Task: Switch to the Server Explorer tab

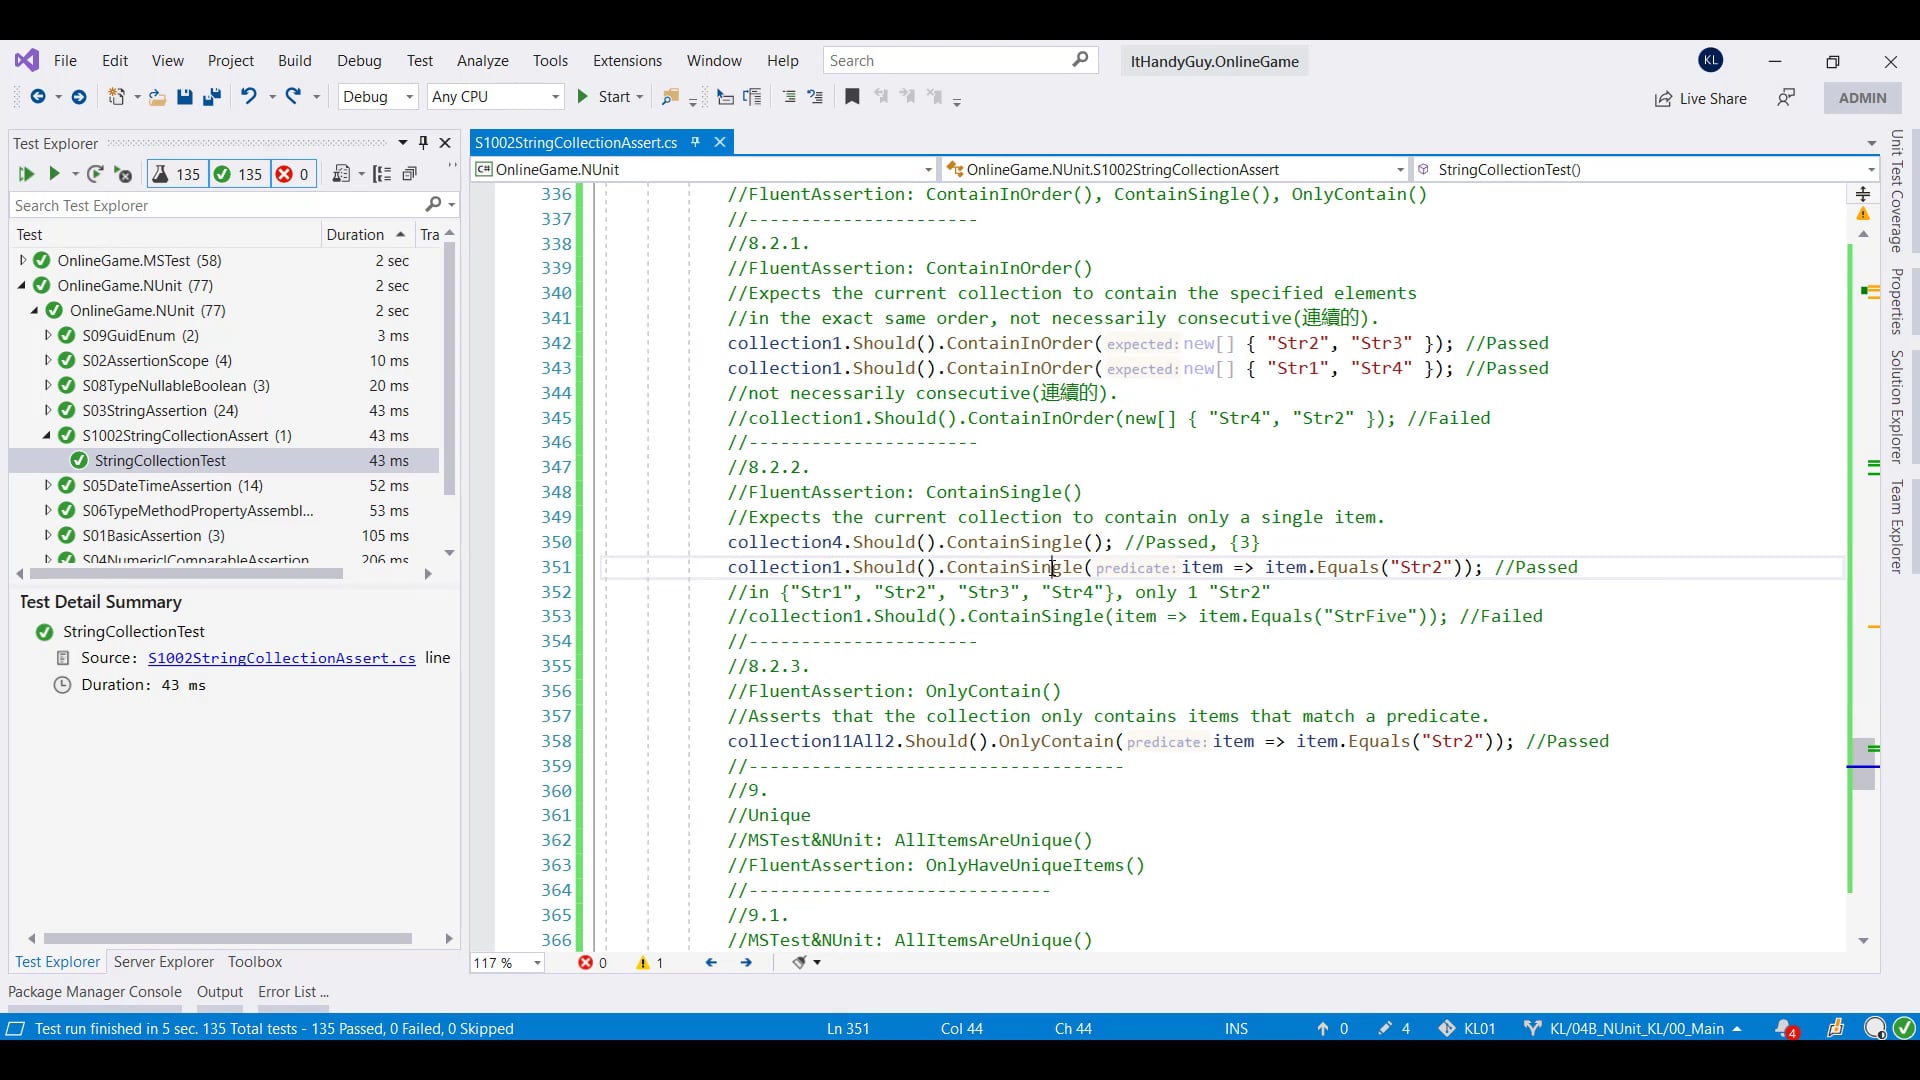Action: click(163, 962)
